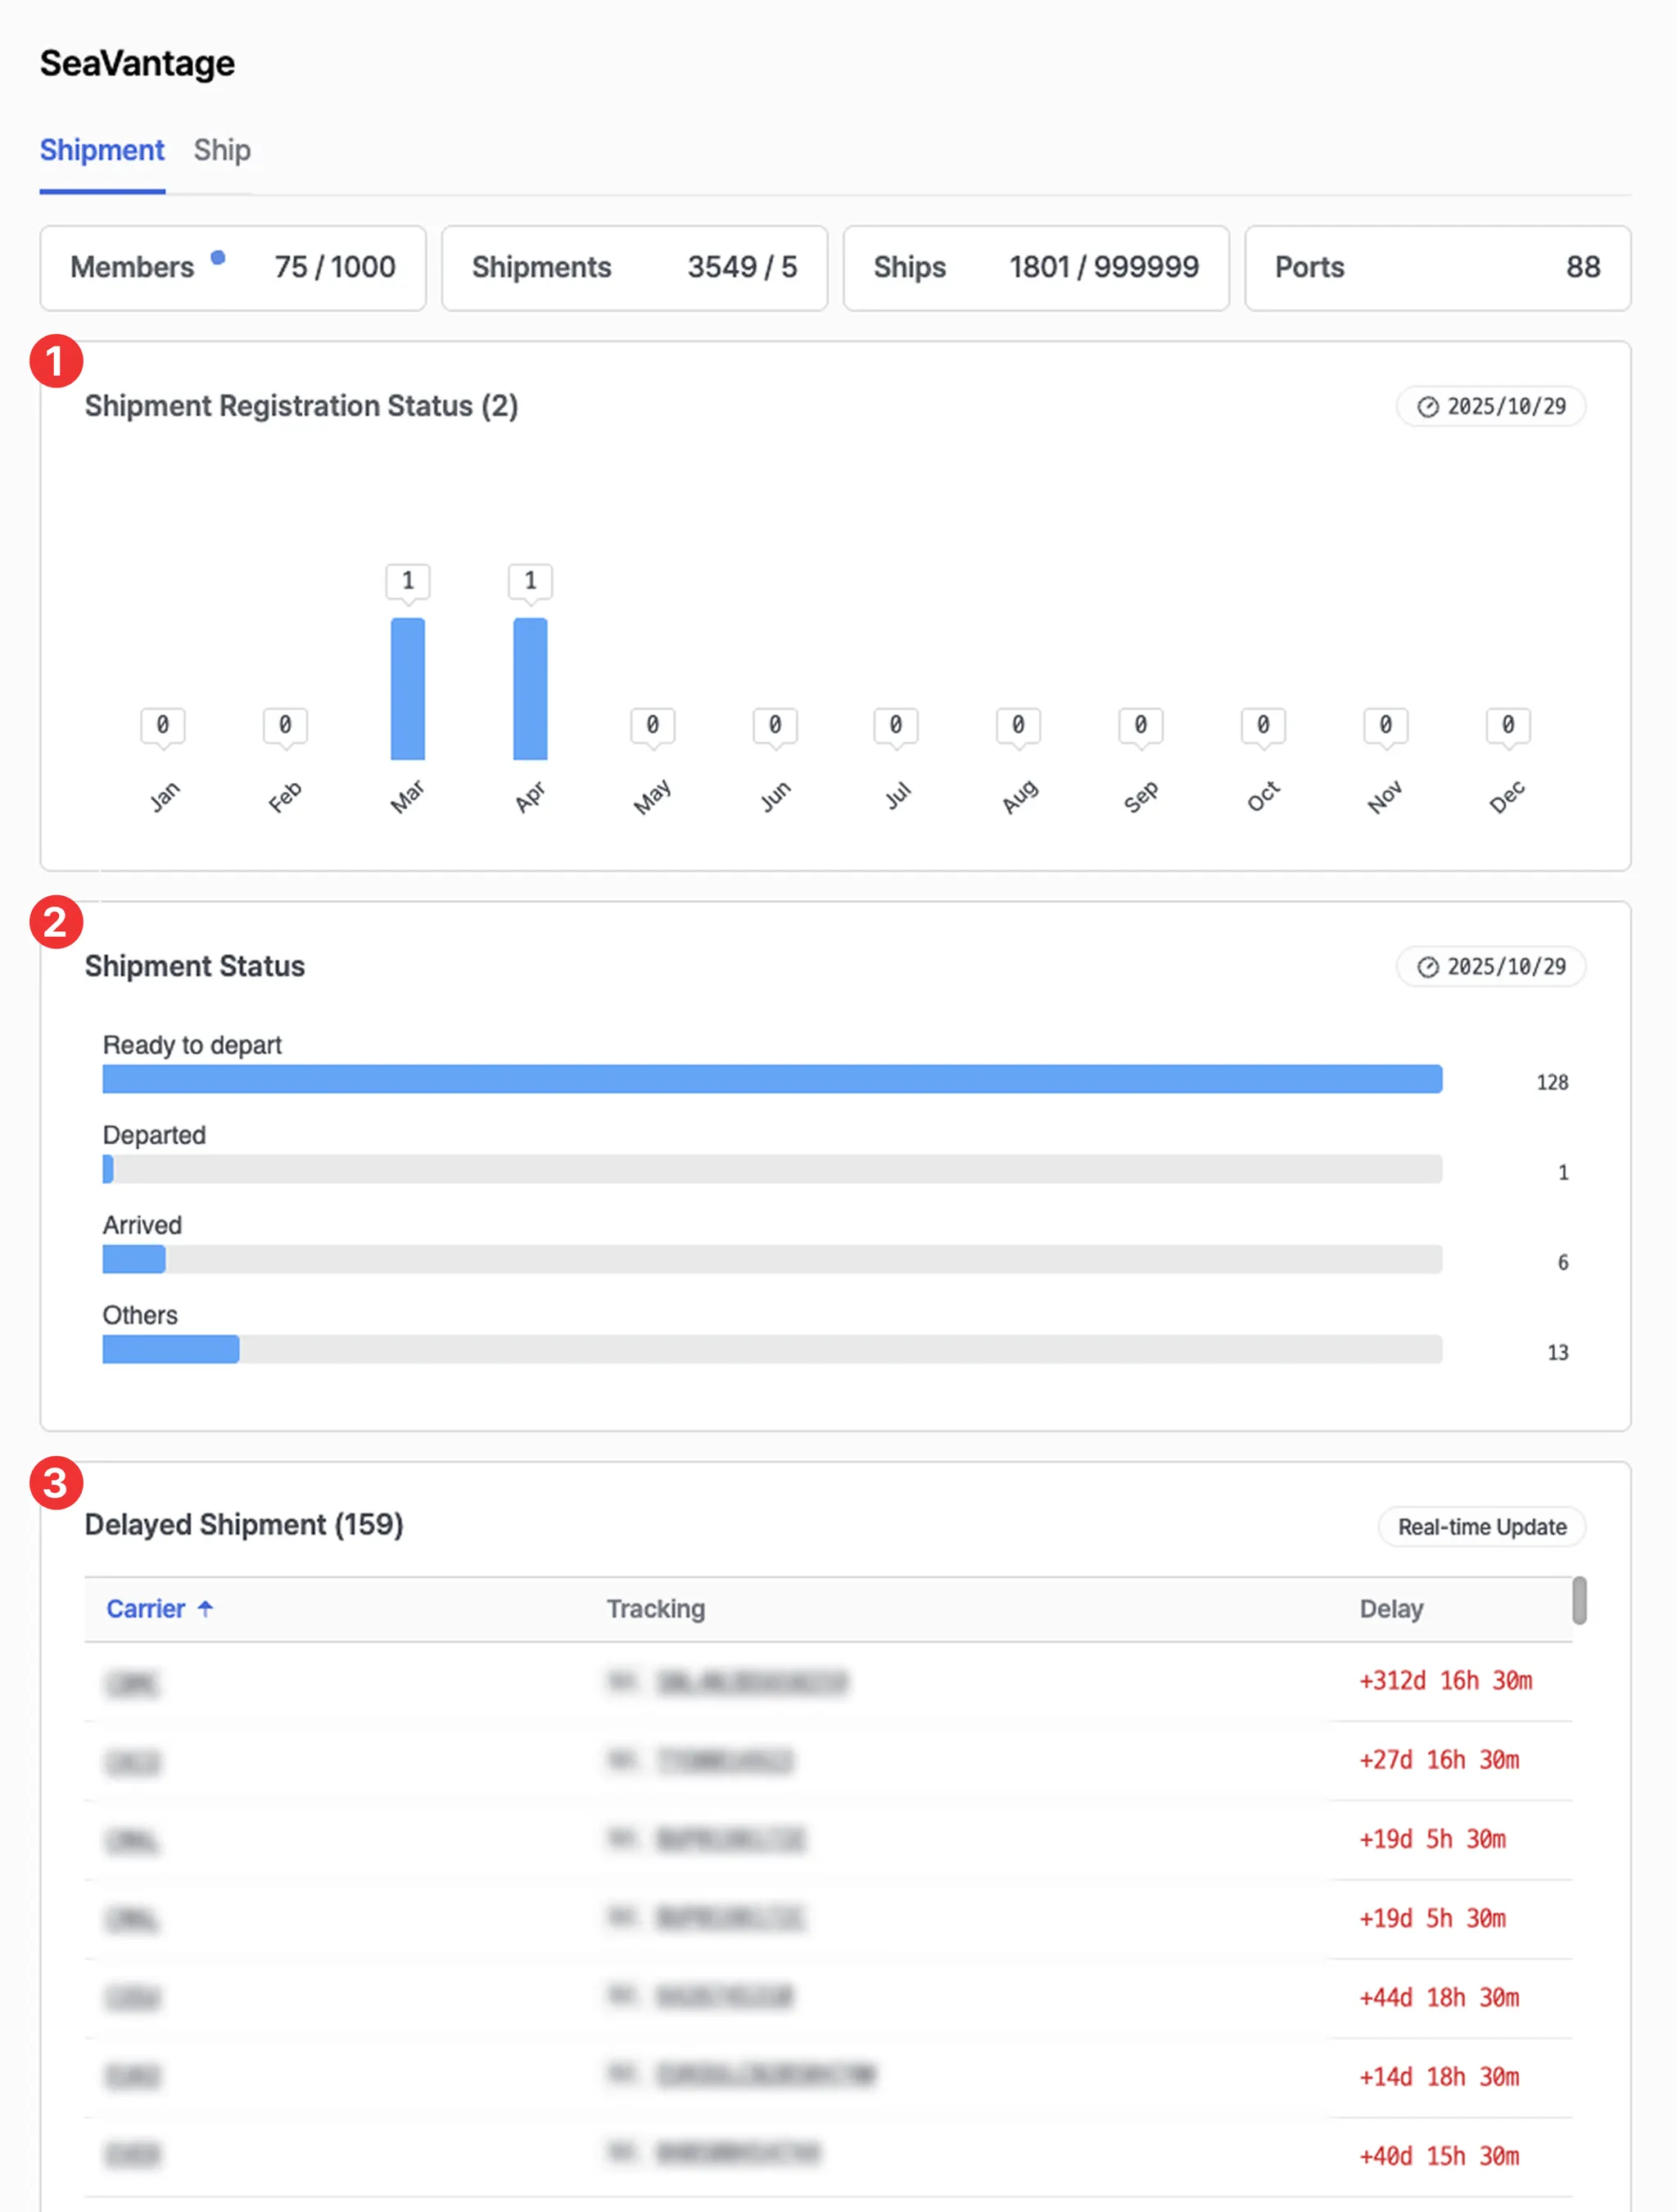Click red numbered marker 2
The height and width of the screenshot is (2212, 1677).
pos(55,921)
